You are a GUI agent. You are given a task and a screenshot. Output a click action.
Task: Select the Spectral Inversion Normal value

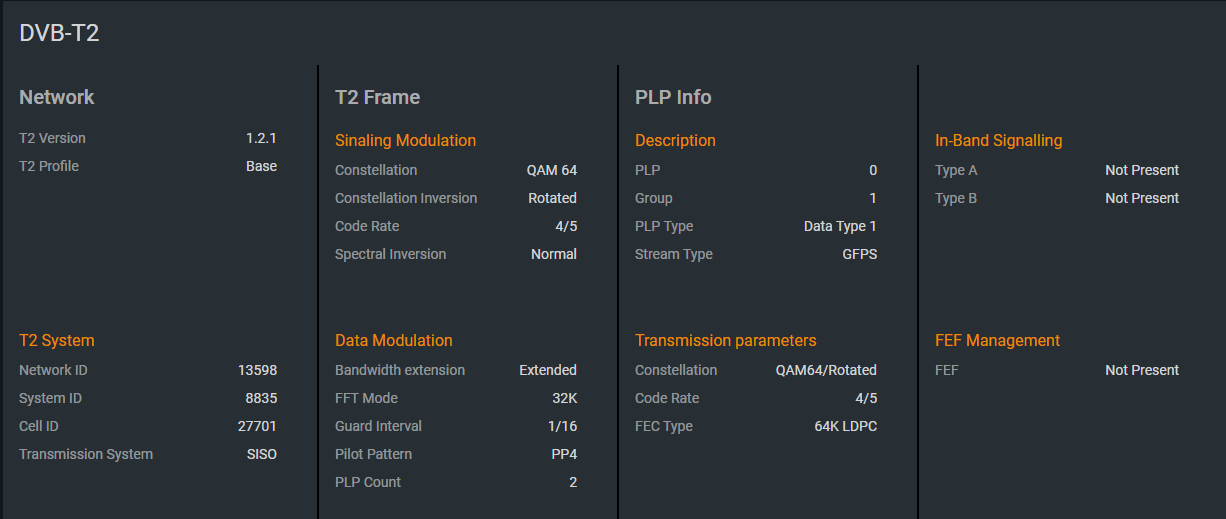click(554, 254)
